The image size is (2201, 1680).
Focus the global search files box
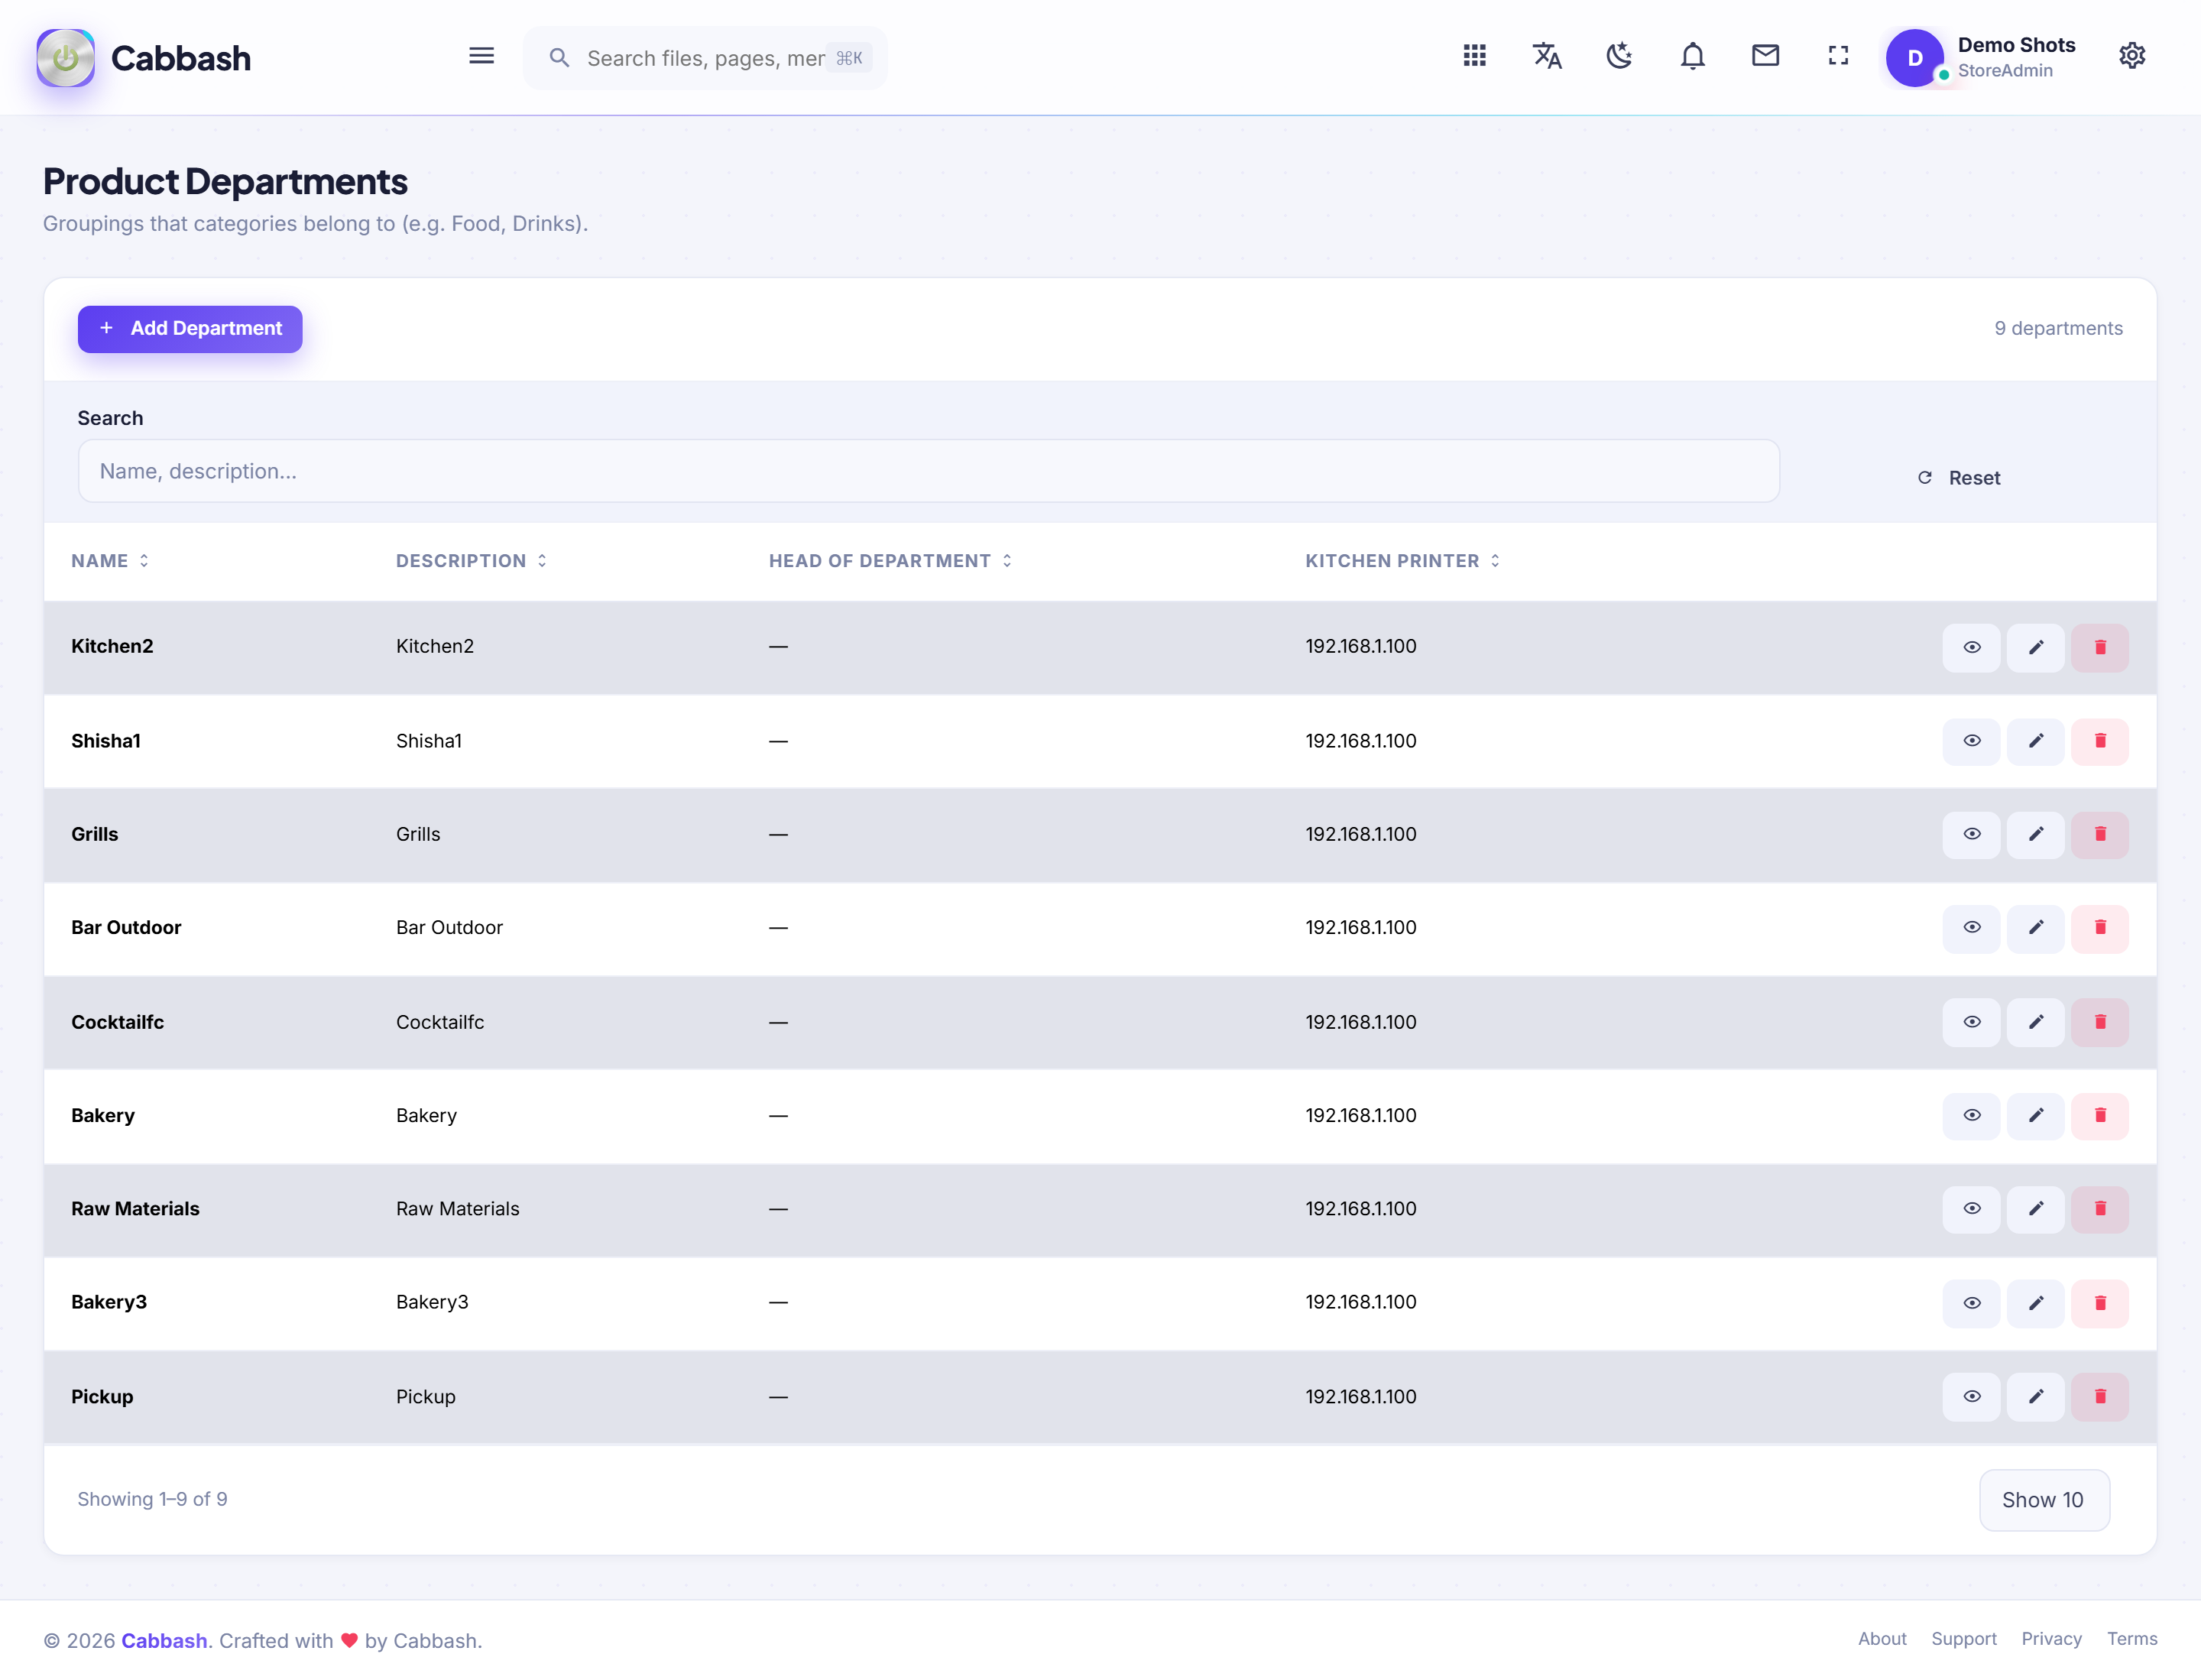[705, 58]
